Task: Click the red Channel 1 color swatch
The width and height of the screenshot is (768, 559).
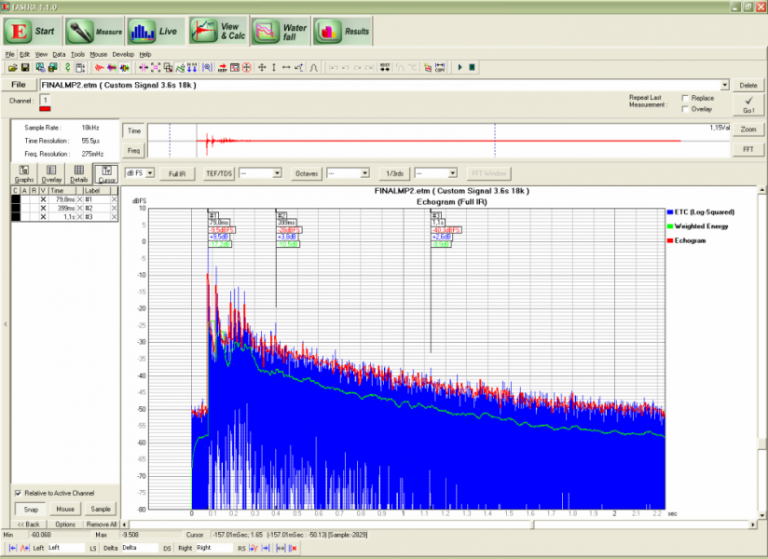Action: click(45, 108)
